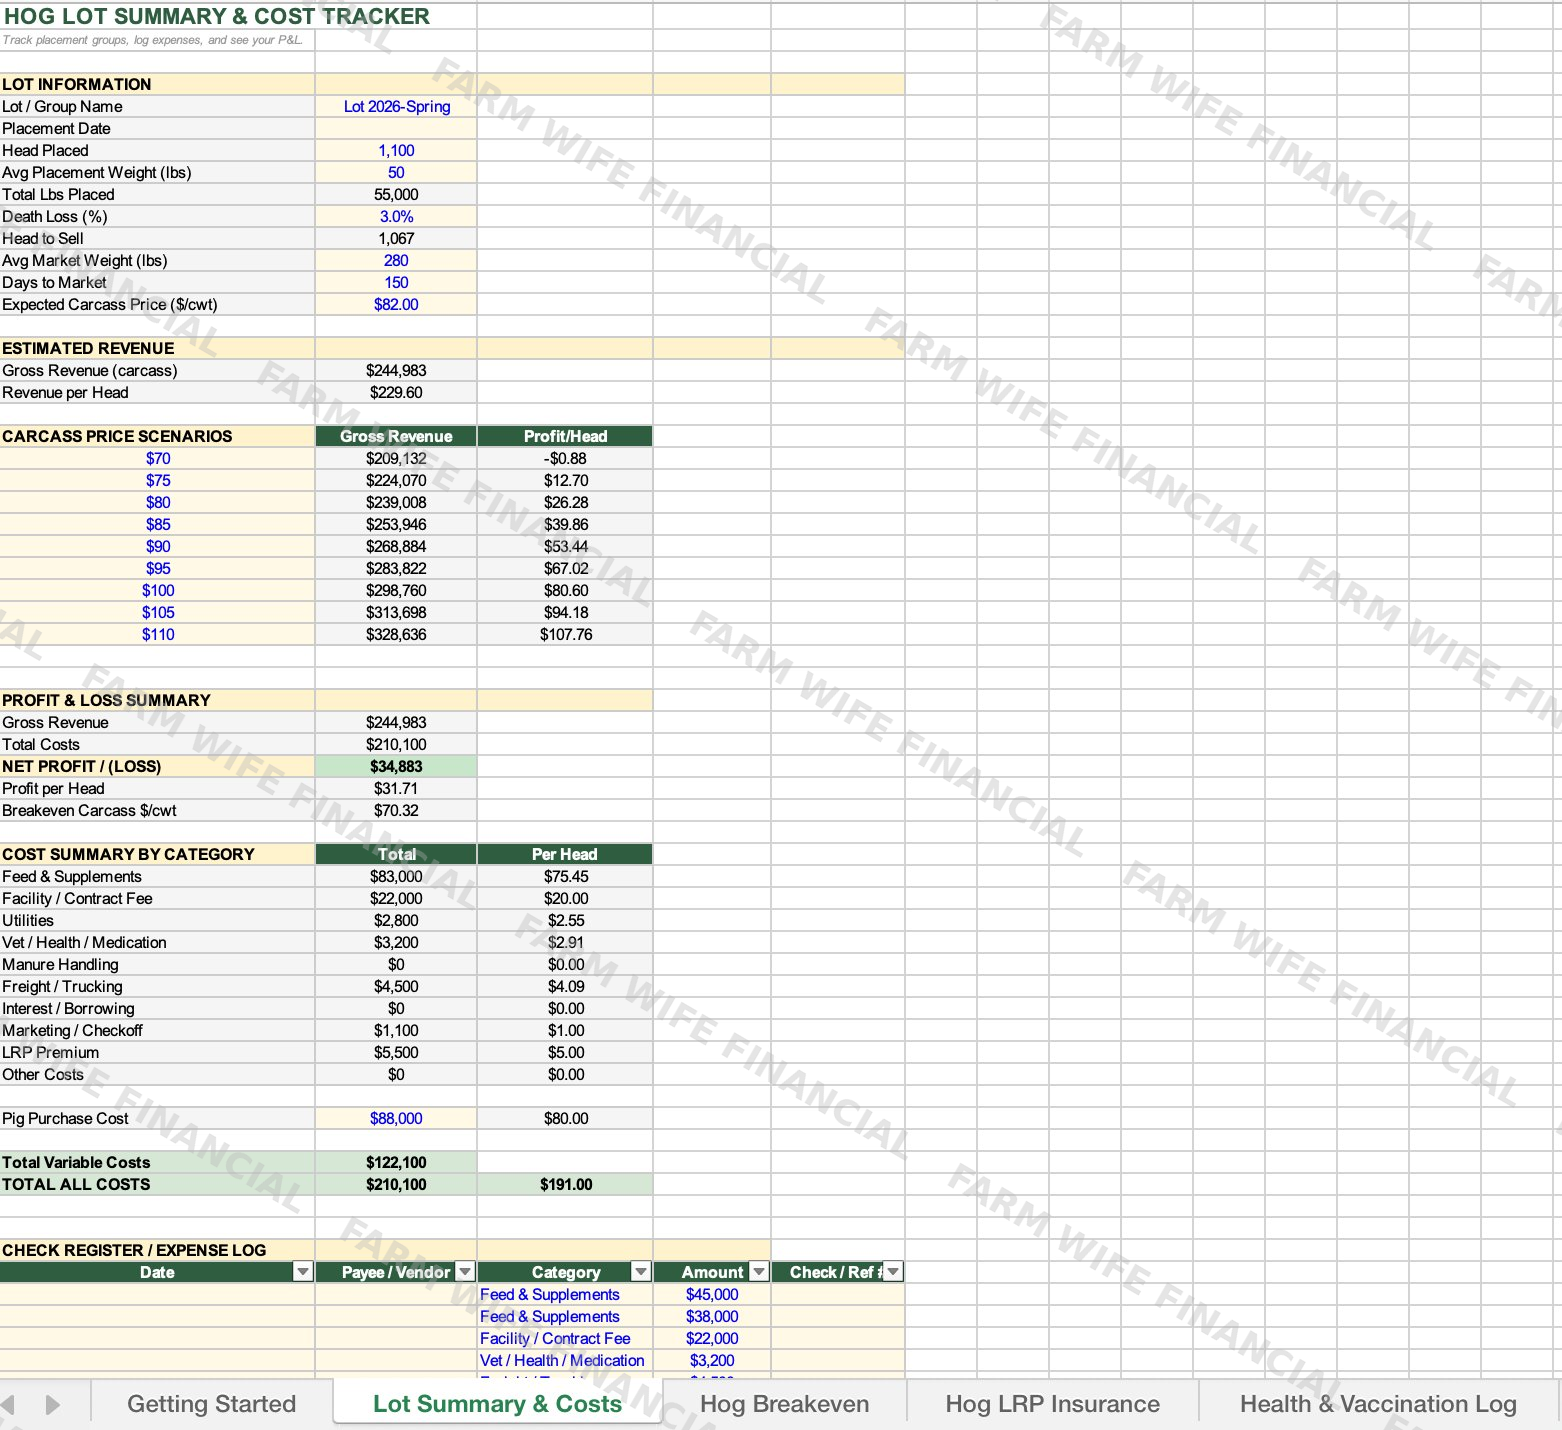Select the $38,000 expense log amount
Screen dimensions: 1562x1430
click(x=712, y=1317)
